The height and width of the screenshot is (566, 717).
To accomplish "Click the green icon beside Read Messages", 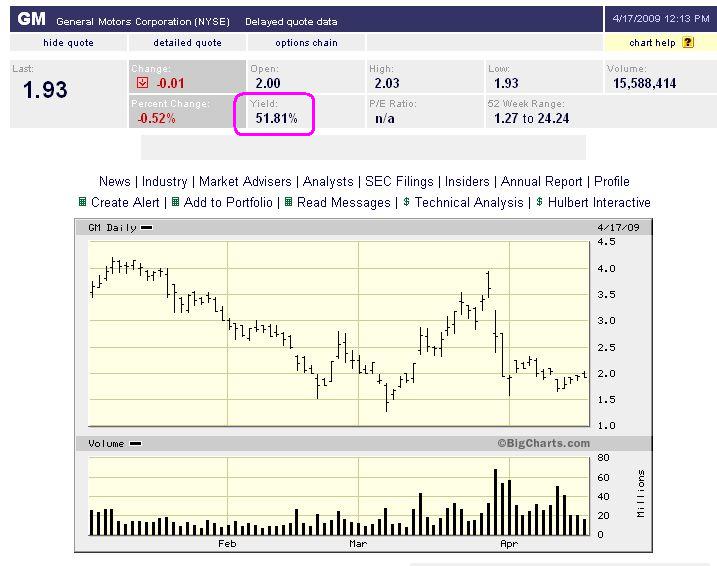I will click(289, 202).
